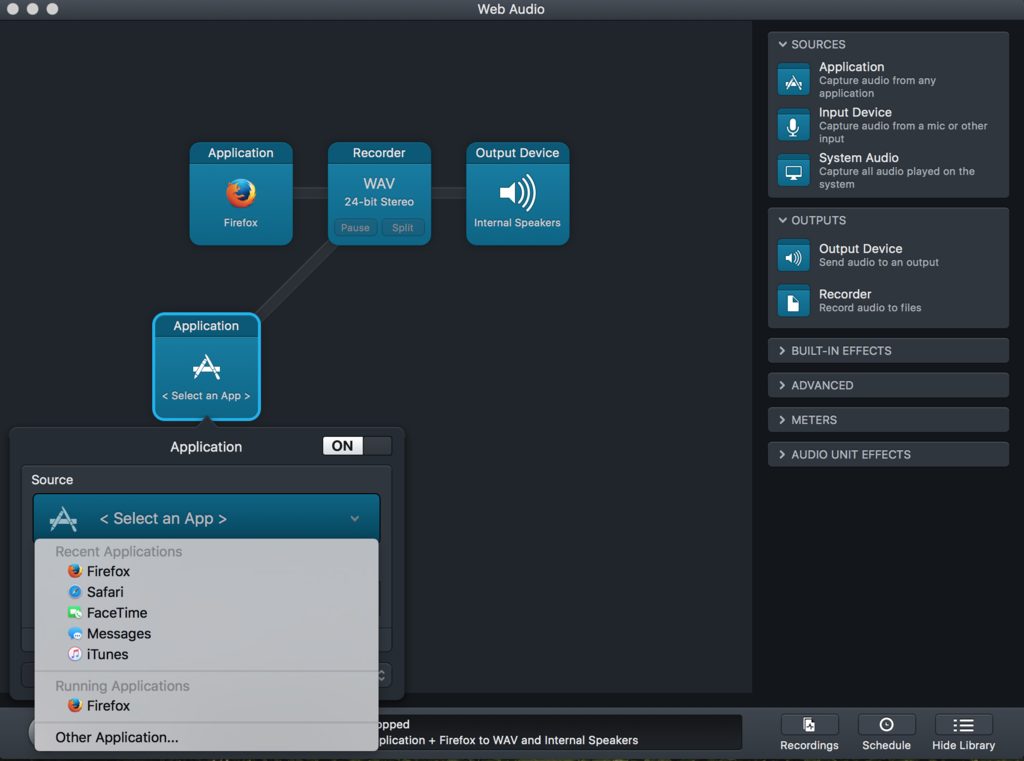The image size is (1024, 761).
Task: Select Other Application... menu entry
Action: click(206, 737)
